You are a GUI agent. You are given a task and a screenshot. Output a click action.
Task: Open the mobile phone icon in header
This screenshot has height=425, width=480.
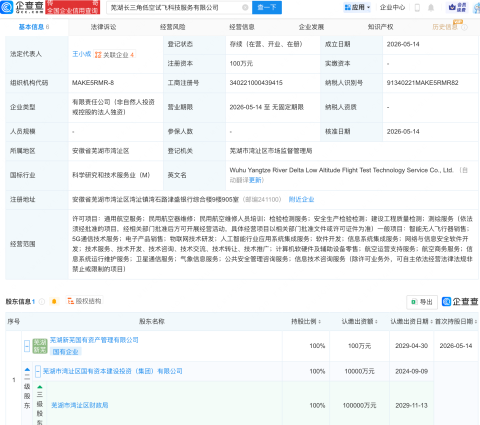click(417, 7)
